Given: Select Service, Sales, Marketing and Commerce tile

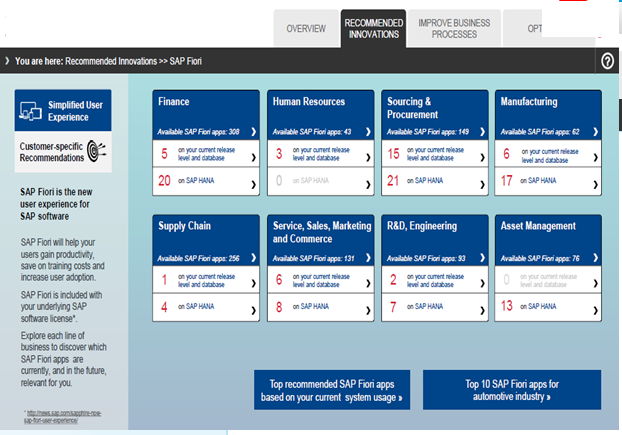Looking at the screenshot, I should pos(322,232).
